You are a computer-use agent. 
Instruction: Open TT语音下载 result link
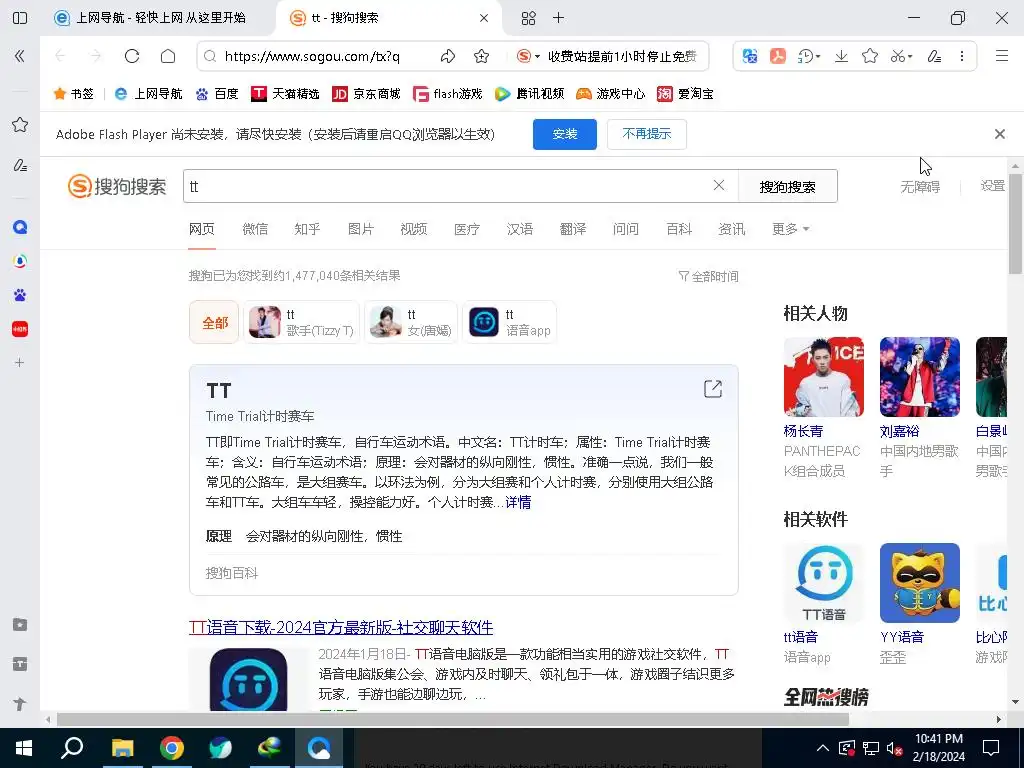(341, 628)
